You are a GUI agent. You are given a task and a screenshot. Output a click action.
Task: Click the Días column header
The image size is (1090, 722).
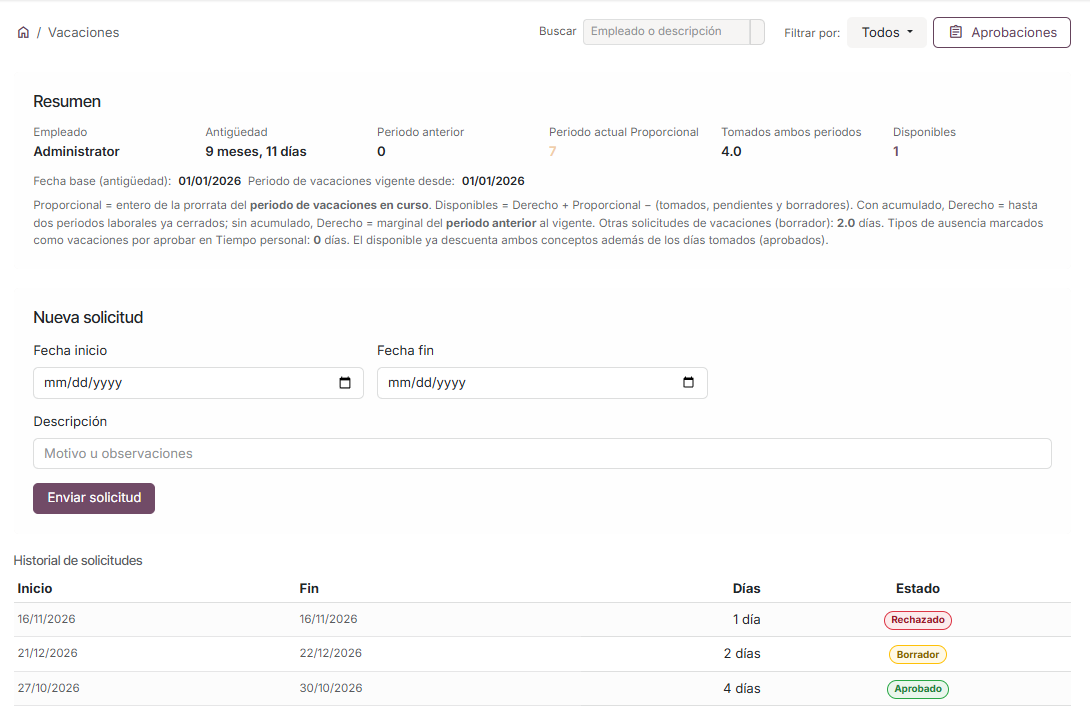click(x=747, y=589)
